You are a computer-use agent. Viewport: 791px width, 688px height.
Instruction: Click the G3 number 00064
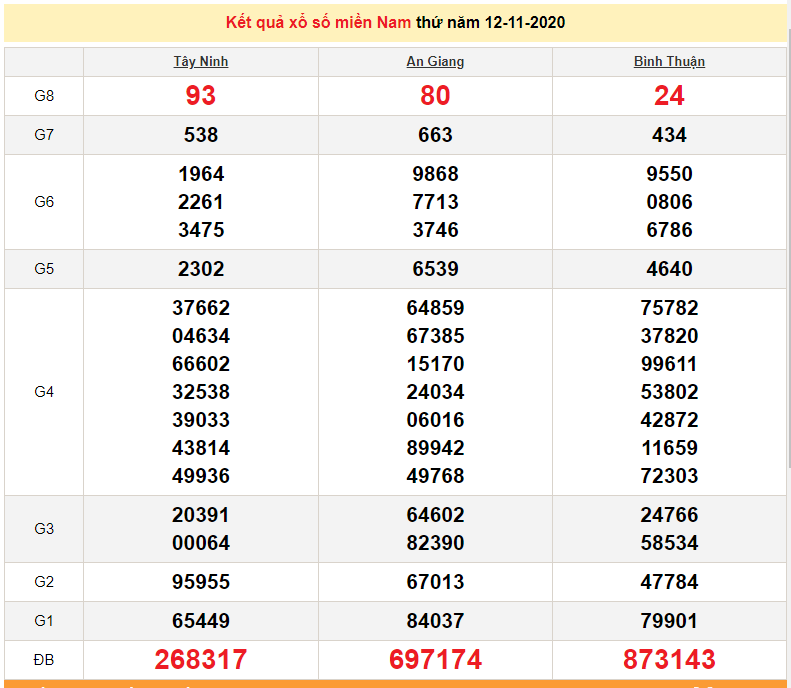(x=201, y=543)
